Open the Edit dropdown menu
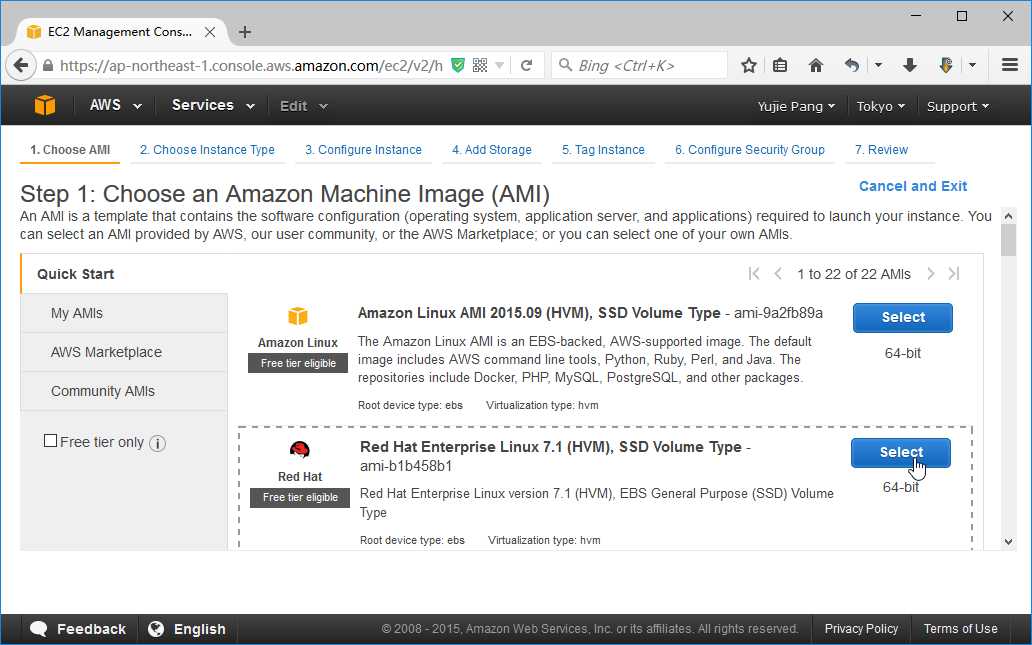The image size is (1032, 645). [x=303, y=106]
